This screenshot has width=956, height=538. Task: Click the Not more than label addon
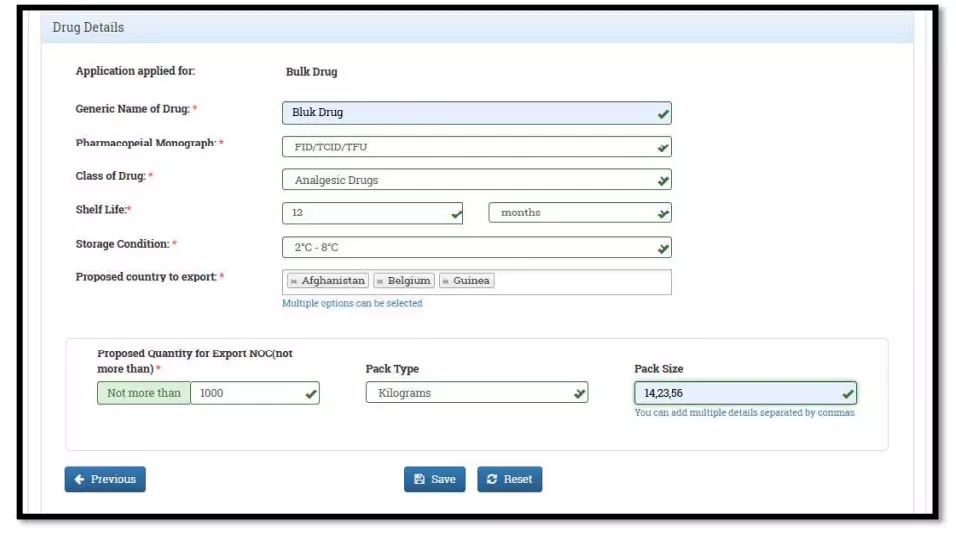click(x=144, y=393)
